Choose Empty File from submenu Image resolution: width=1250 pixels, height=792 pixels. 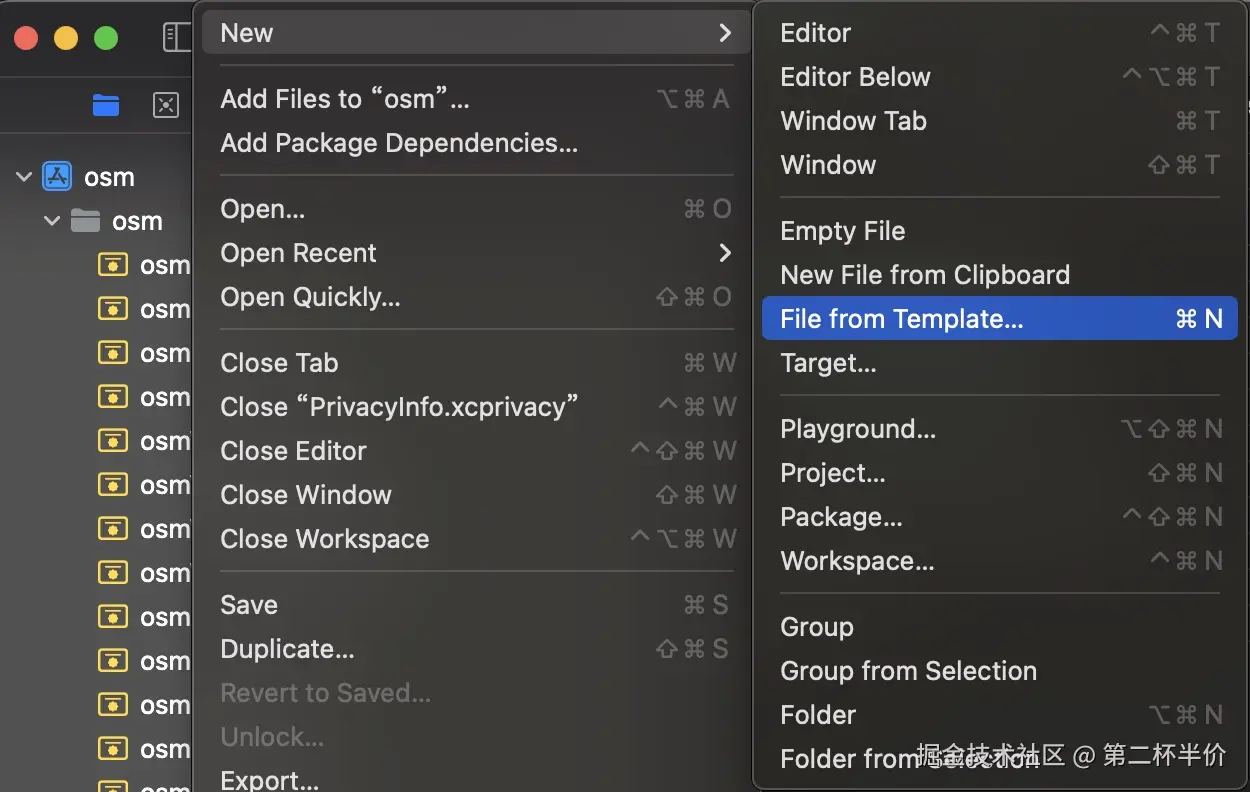842,231
